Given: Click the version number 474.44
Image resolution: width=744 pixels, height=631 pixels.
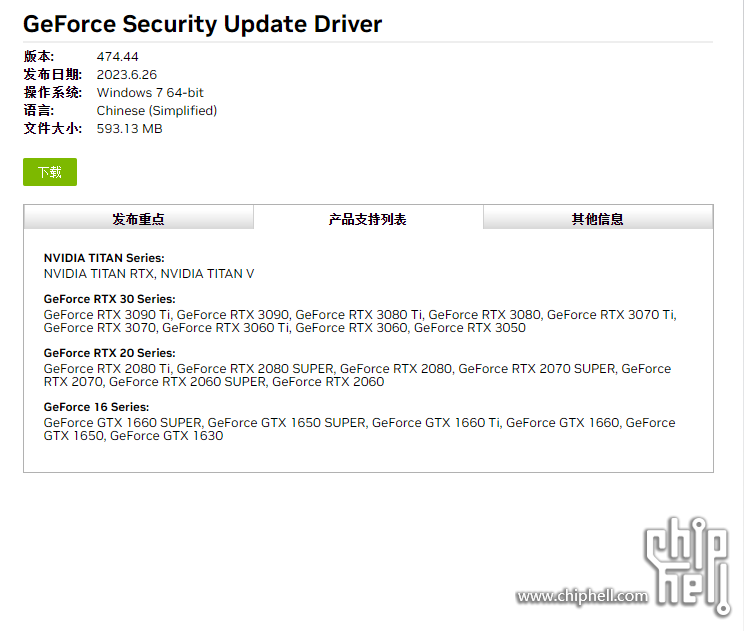Looking at the screenshot, I should (118, 57).
